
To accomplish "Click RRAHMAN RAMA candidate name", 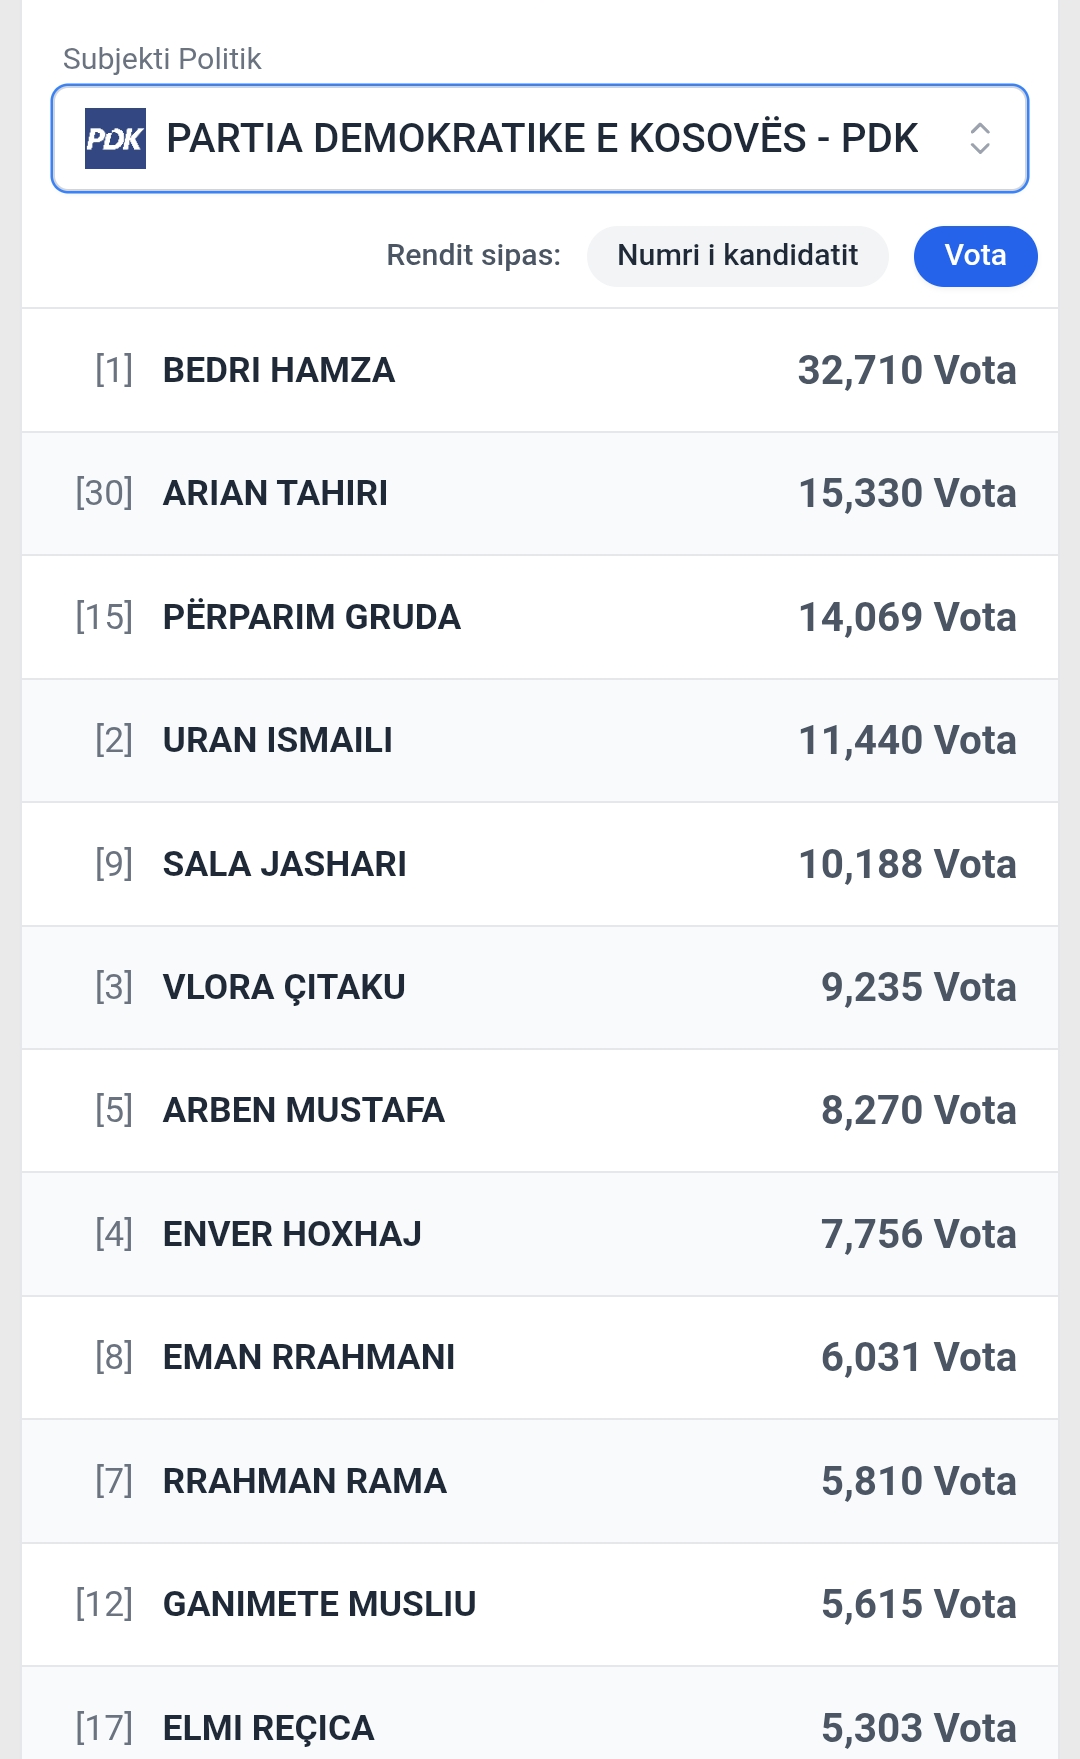I will coord(305,1481).
